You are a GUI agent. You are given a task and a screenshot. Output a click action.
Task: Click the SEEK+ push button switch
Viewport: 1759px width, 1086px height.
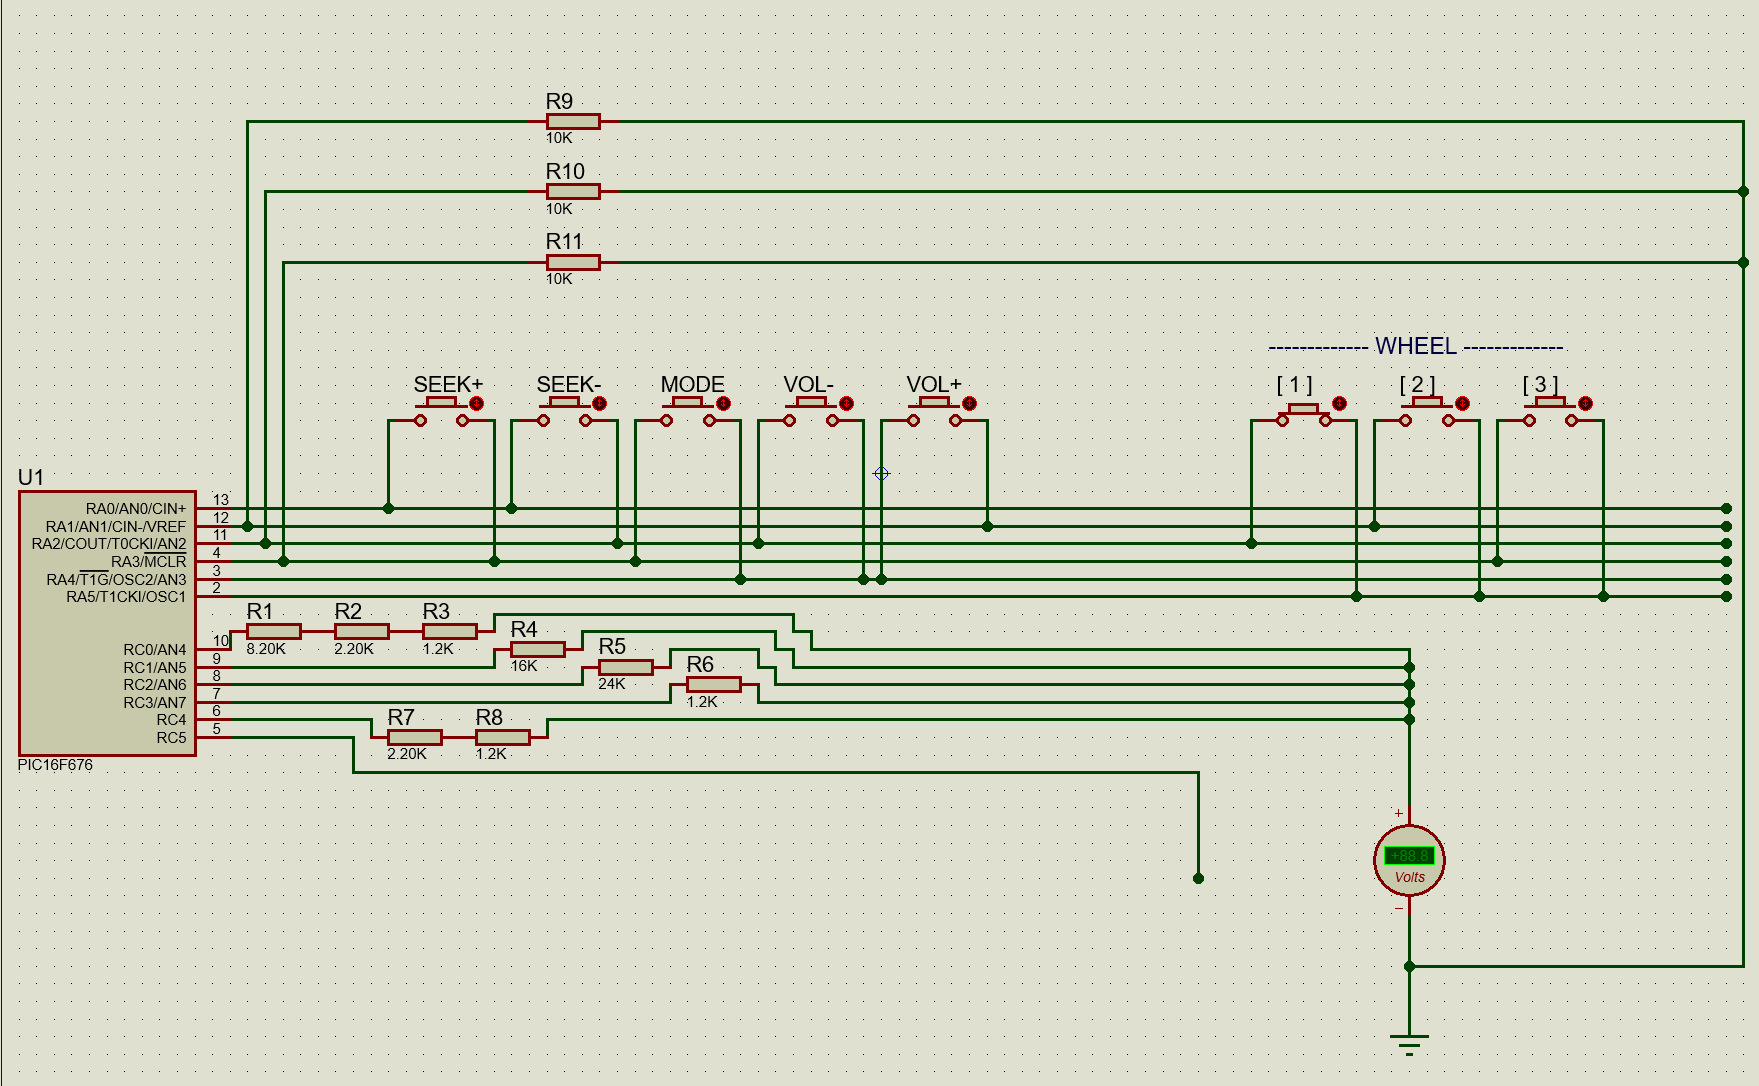pyautogui.click(x=441, y=411)
